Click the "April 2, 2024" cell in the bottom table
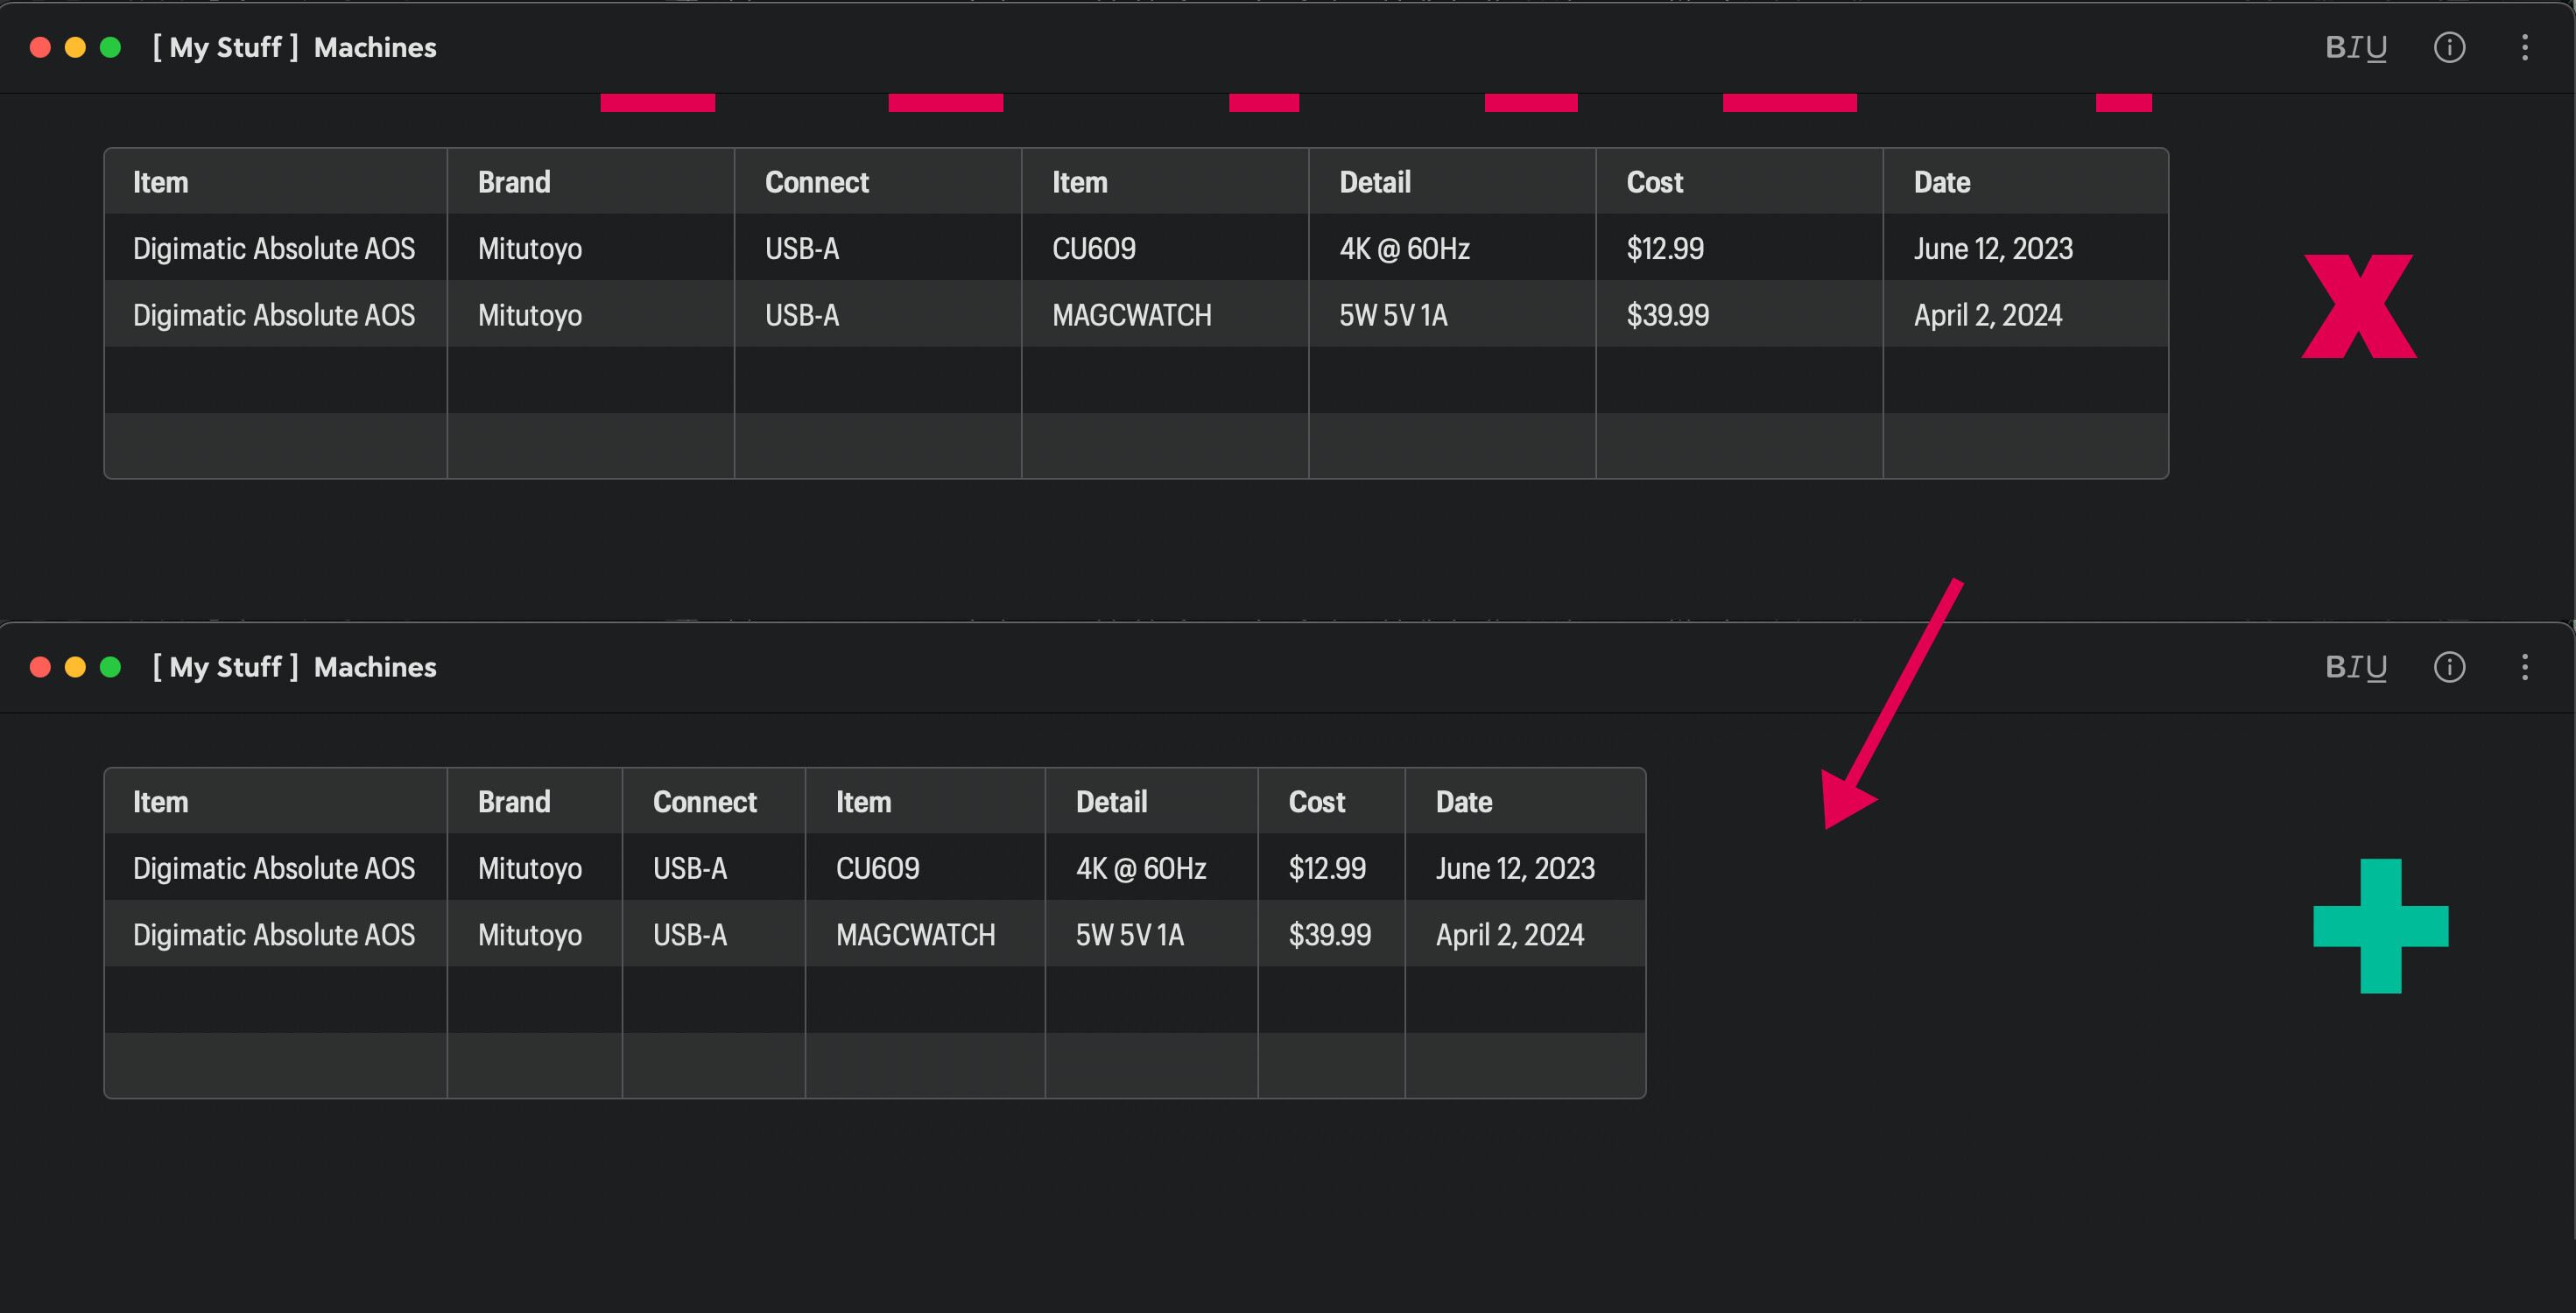The width and height of the screenshot is (2576, 1313). [x=1525, y=935]
